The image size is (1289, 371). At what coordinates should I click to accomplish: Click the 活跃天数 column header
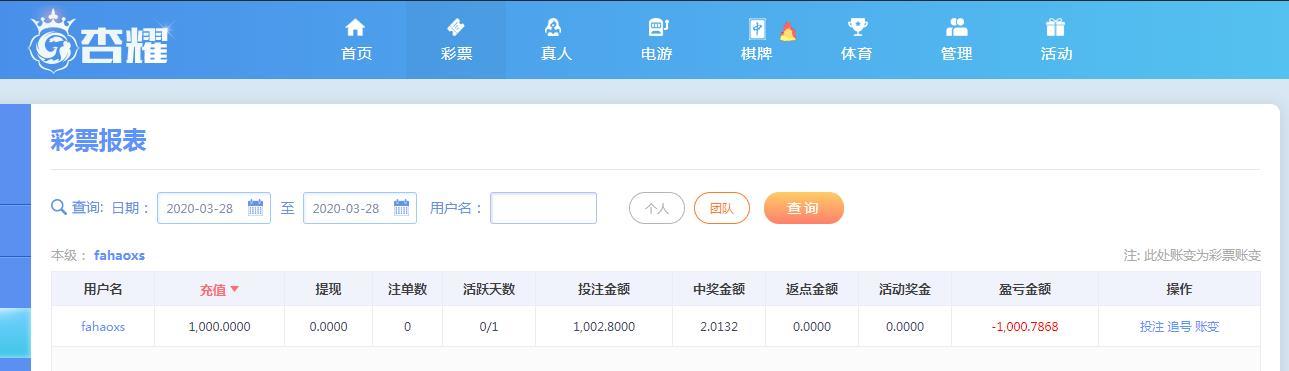[x=489, y=289]
